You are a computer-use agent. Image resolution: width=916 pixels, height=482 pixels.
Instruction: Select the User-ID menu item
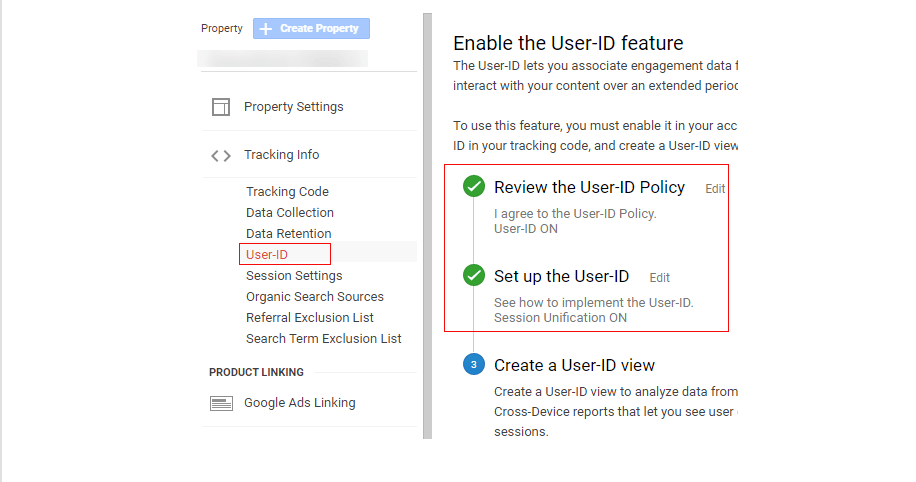coord(267,255)
